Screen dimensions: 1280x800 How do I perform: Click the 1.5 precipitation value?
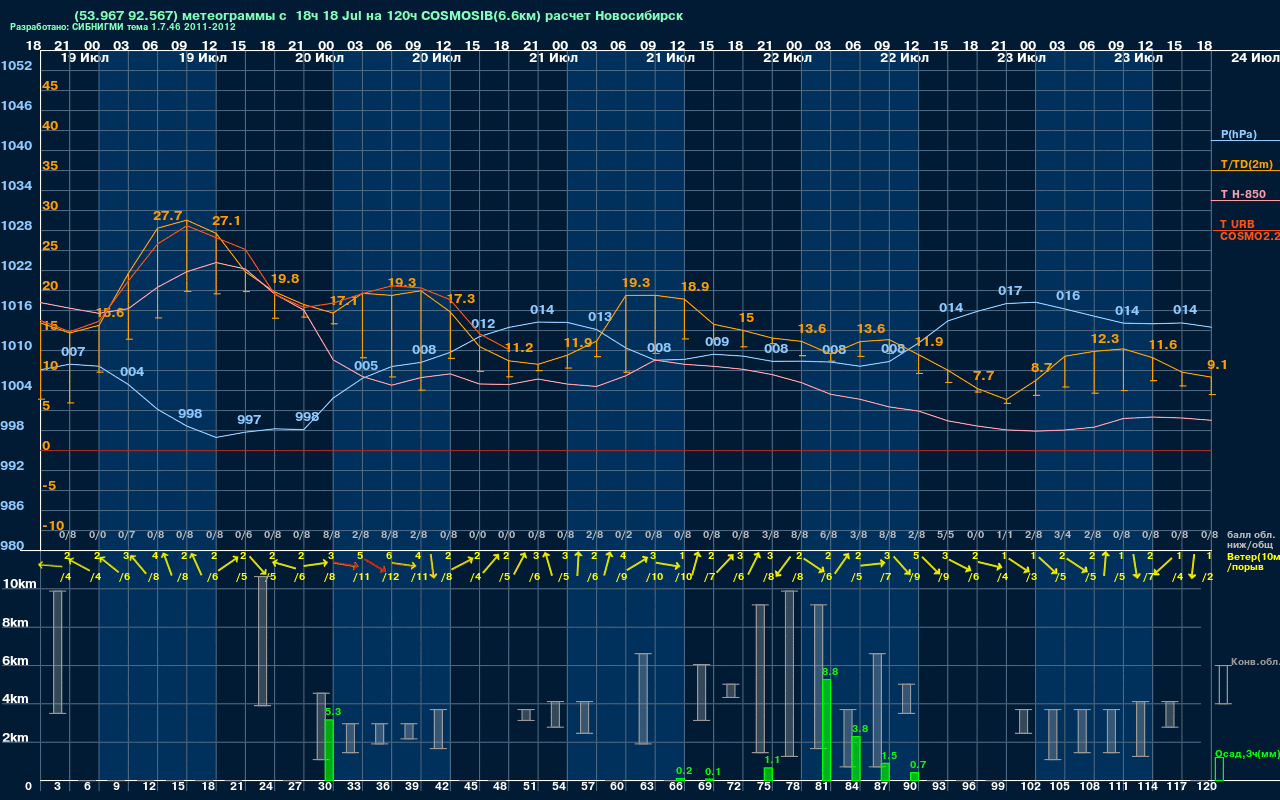(889, 755)
